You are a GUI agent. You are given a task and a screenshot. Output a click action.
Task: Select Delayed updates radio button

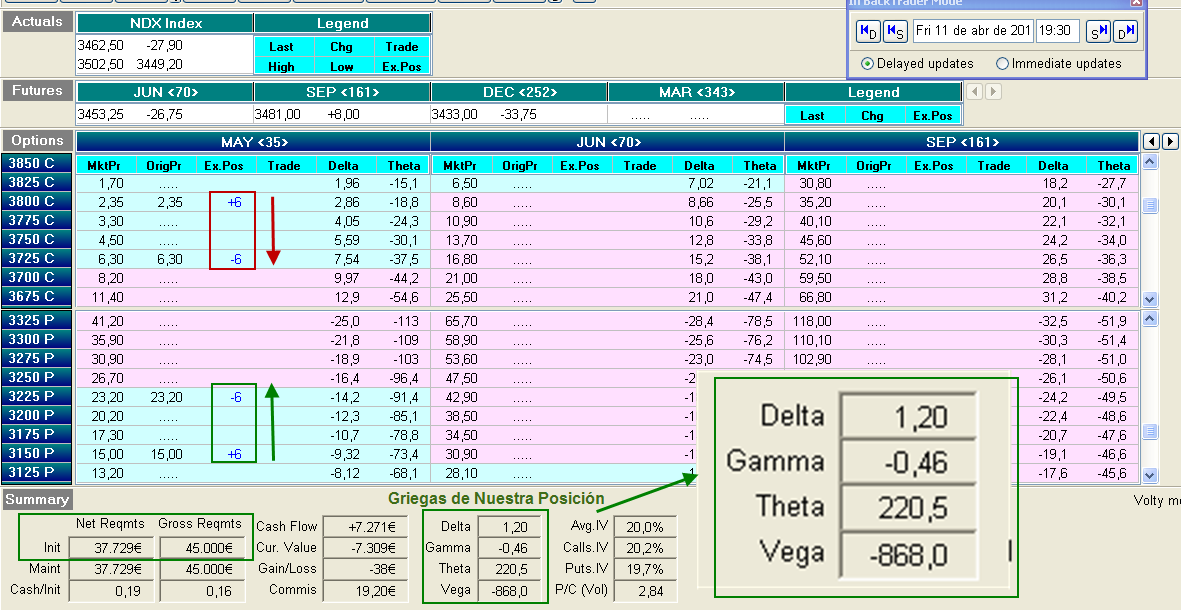pos(868,63)
